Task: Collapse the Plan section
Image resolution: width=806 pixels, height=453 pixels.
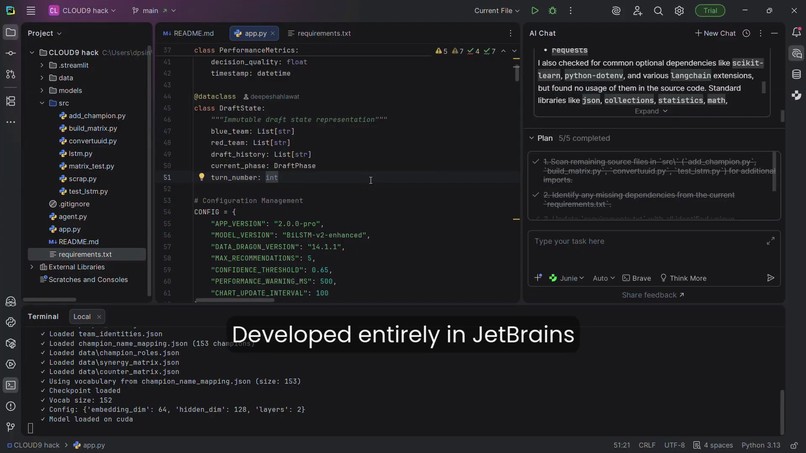Action: [x=532, y=138]
